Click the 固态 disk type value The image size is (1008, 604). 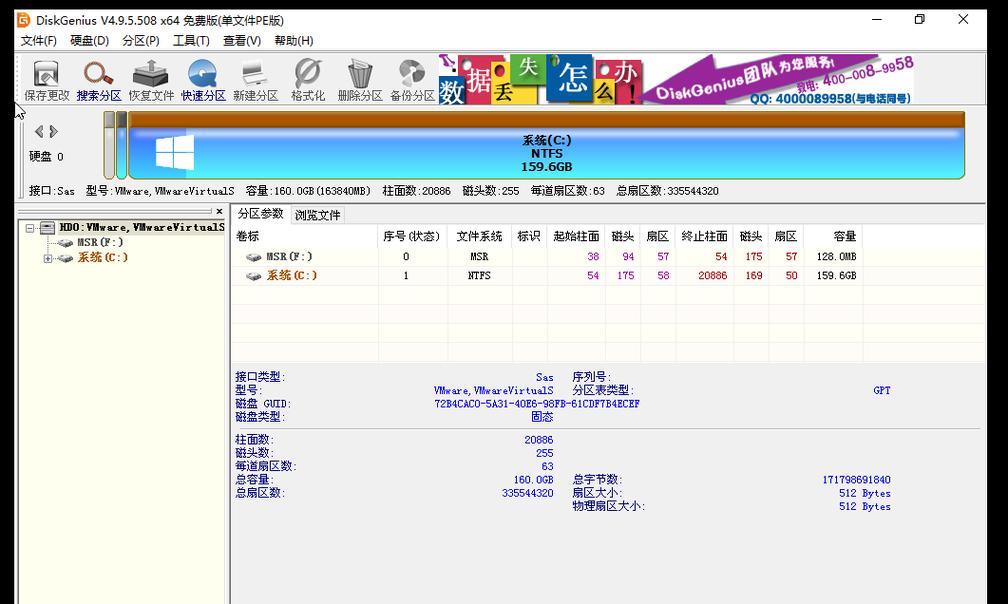pos(542,417)
